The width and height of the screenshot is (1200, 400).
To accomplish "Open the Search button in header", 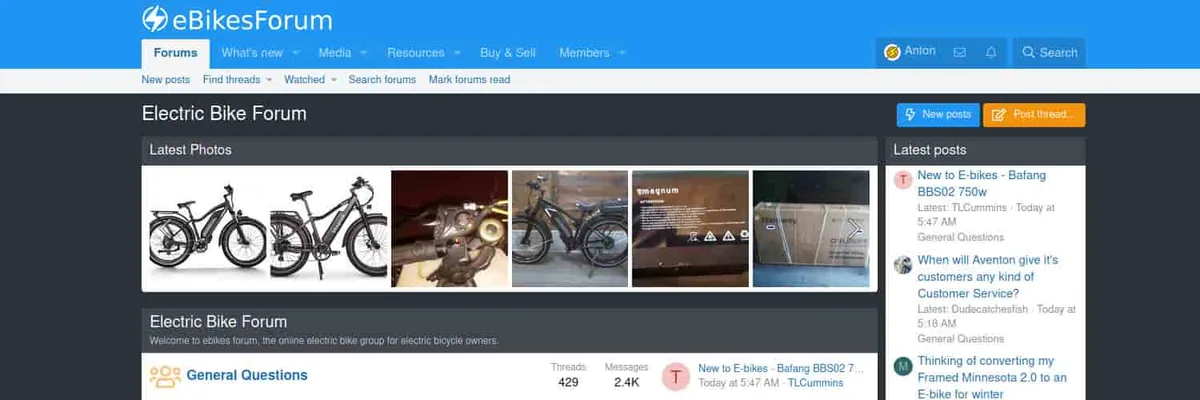I will pos(1049,52).
